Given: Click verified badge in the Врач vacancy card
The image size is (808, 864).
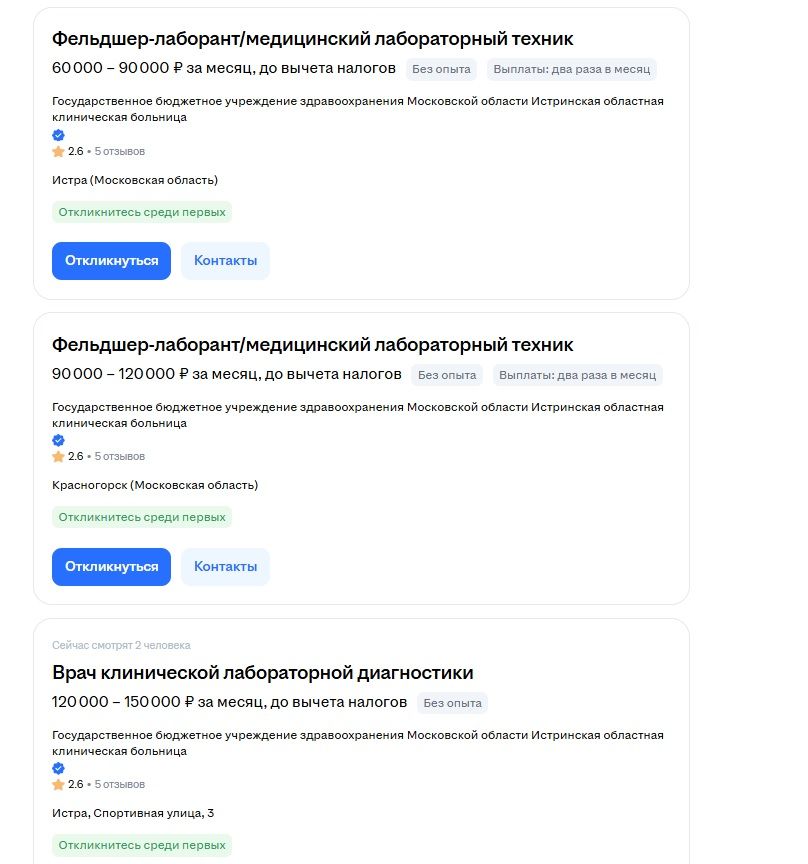Looking at the screenshot, I should [x=58, y=768].
